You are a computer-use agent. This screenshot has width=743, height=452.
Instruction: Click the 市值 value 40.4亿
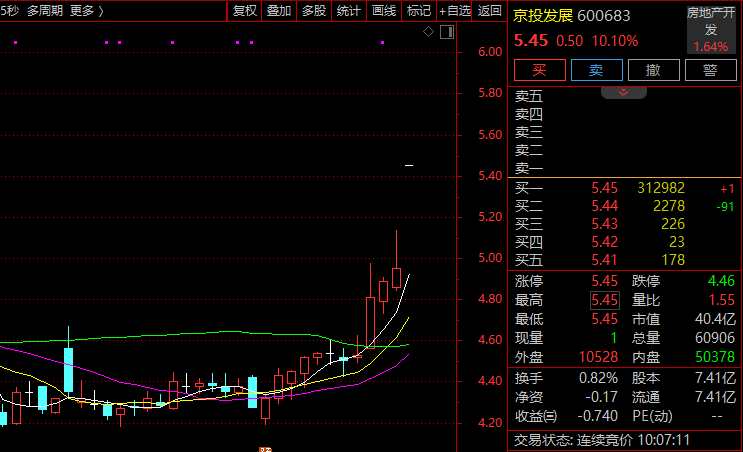coord(715,319)
